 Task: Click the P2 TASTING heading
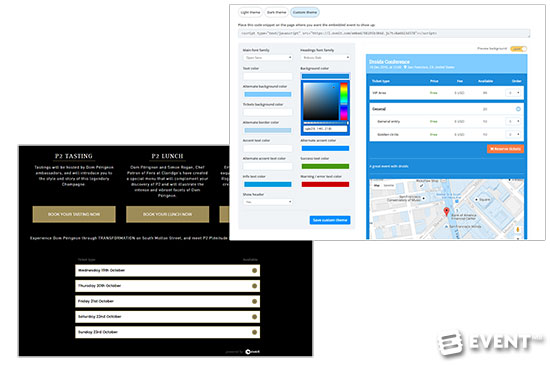(x=74, y=156)
